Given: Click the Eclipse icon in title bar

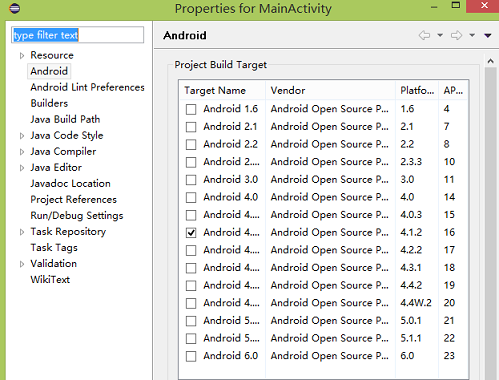Looking at the screenshot, I should coord(14,8).
